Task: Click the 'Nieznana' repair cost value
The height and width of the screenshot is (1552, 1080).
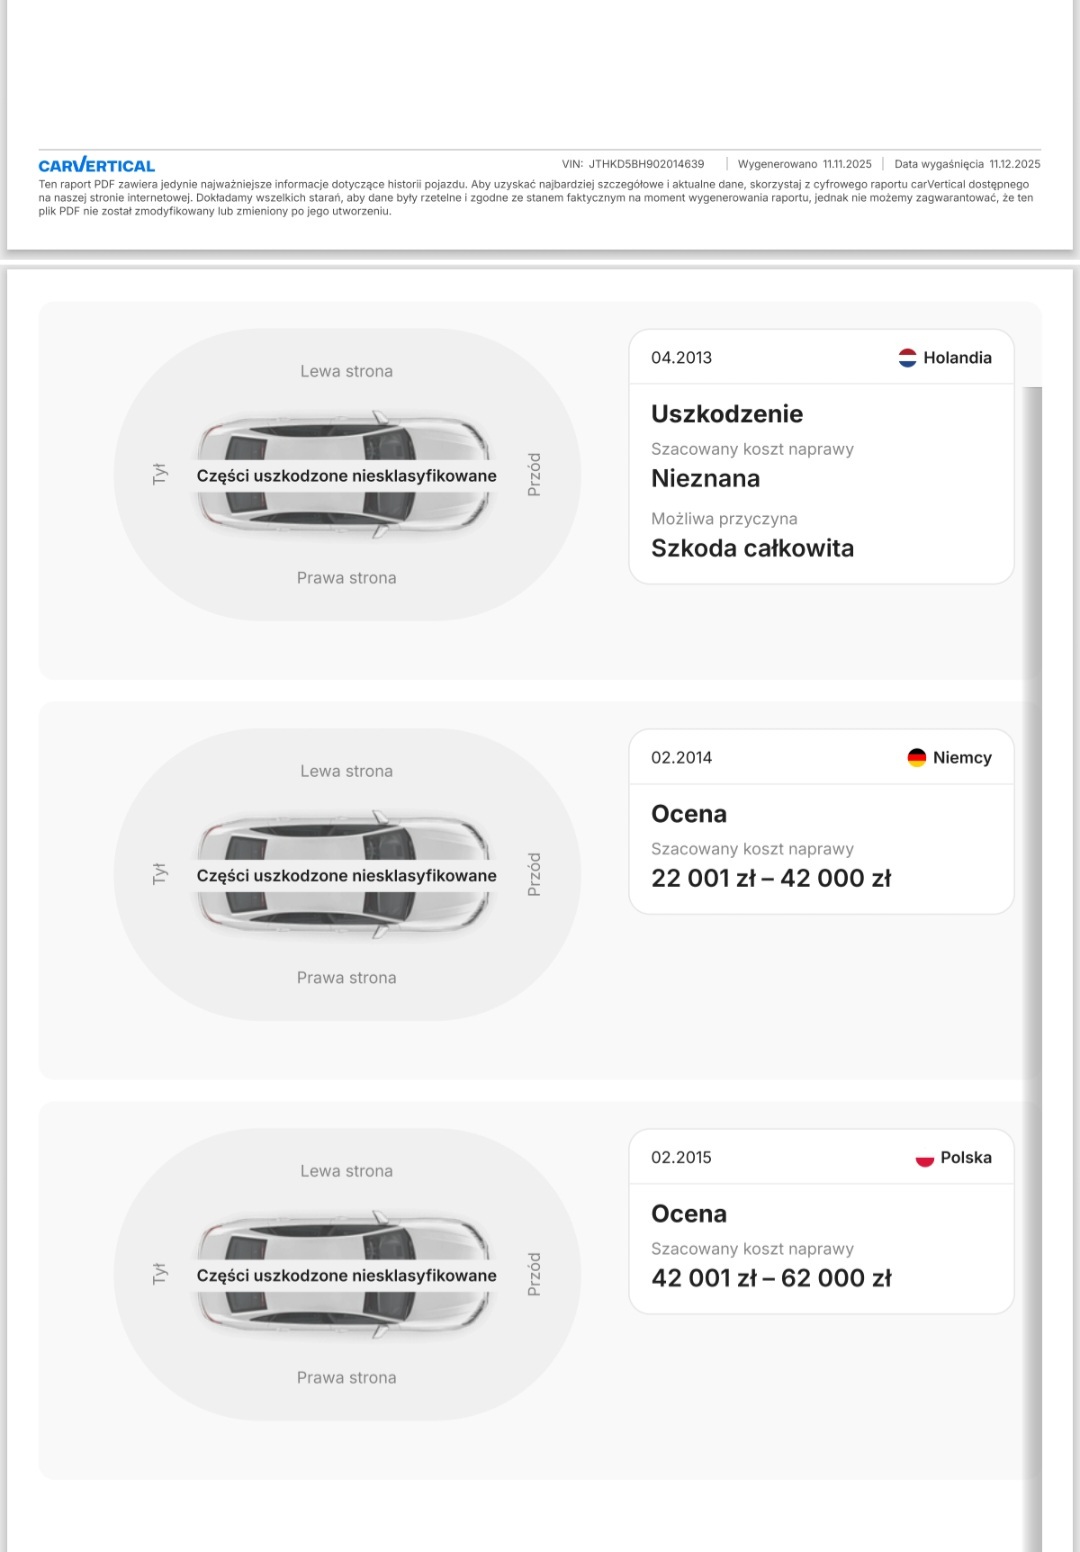Action: click(x=705, y=478)
